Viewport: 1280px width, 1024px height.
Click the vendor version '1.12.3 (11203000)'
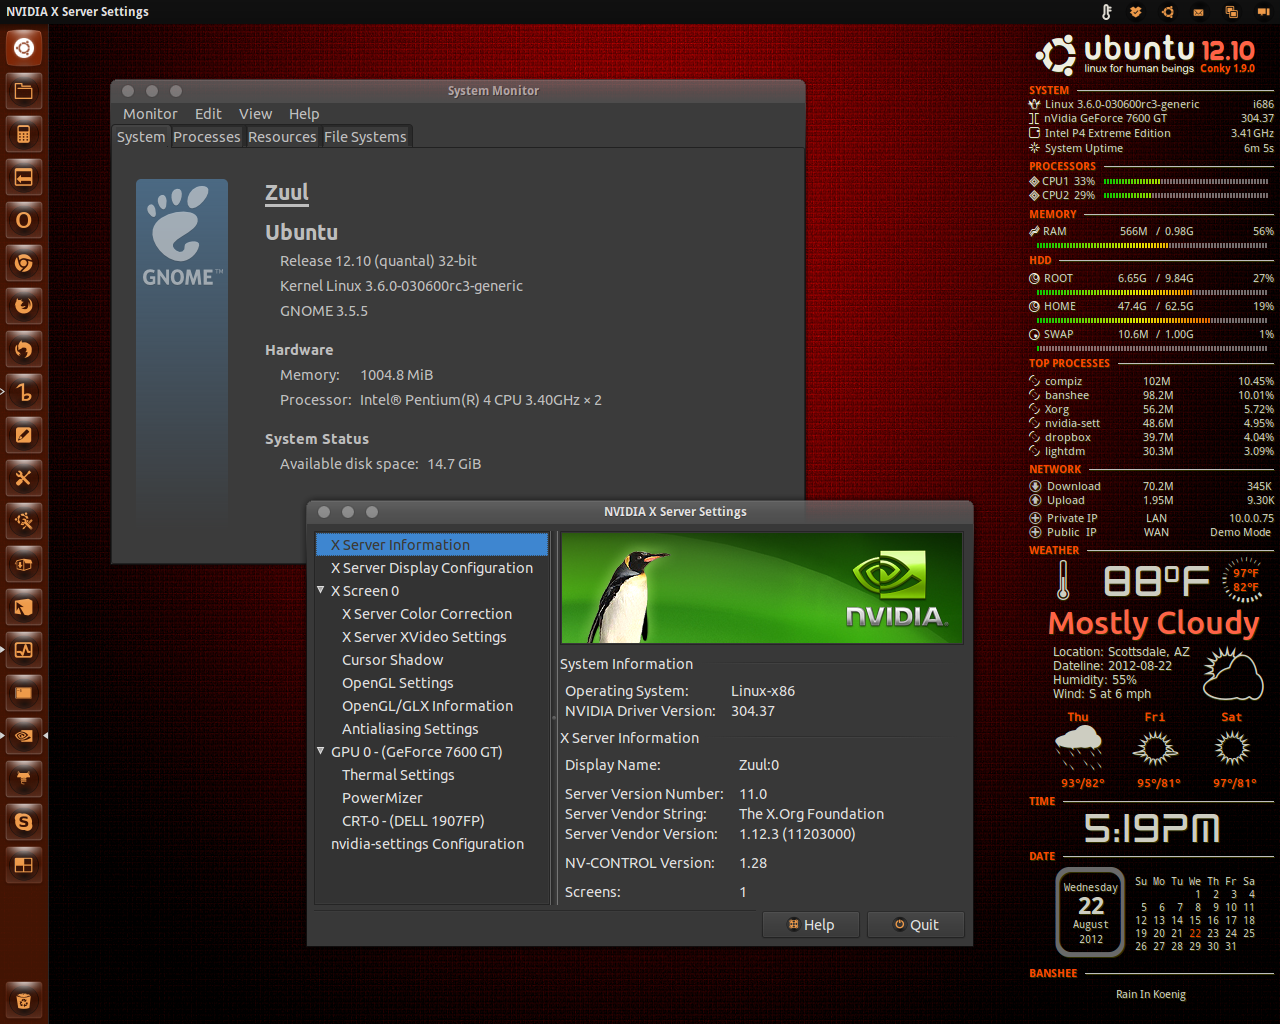(797, 834)
